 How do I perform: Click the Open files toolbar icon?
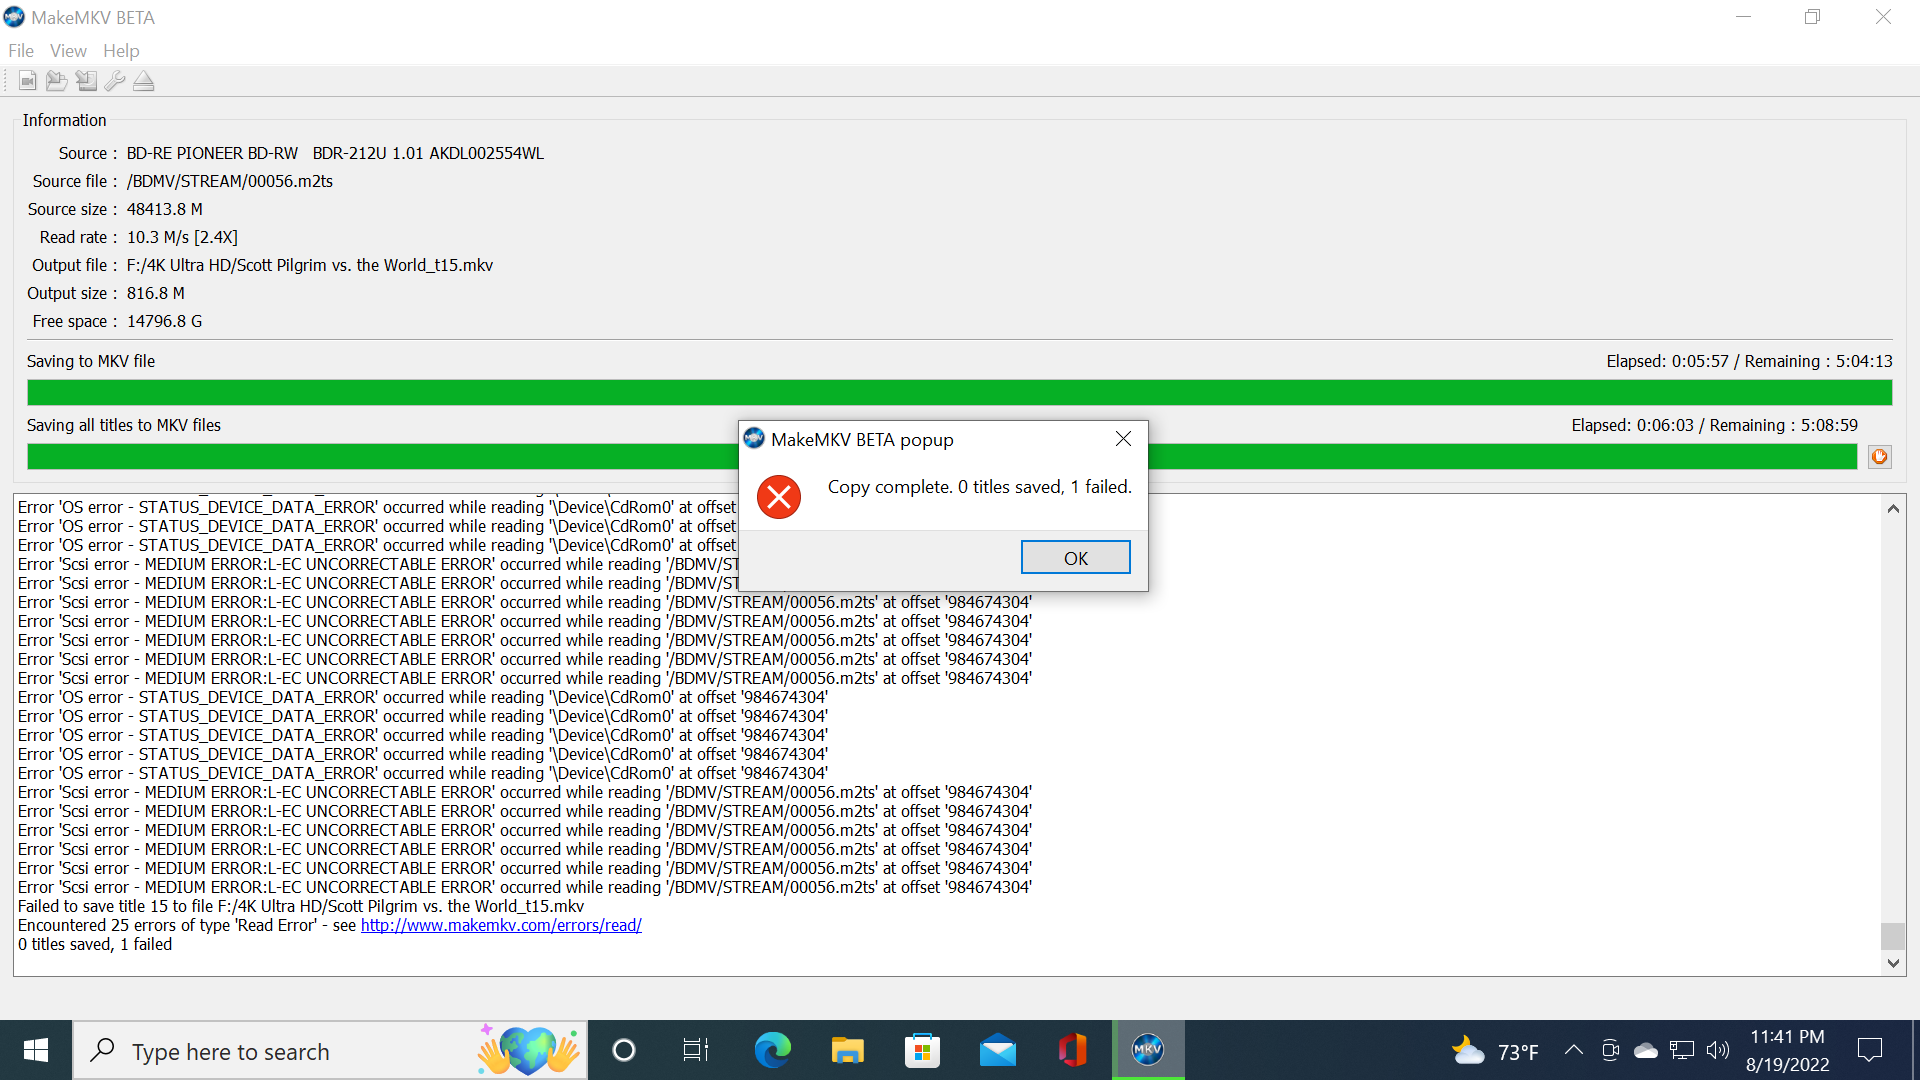(28, 81)
